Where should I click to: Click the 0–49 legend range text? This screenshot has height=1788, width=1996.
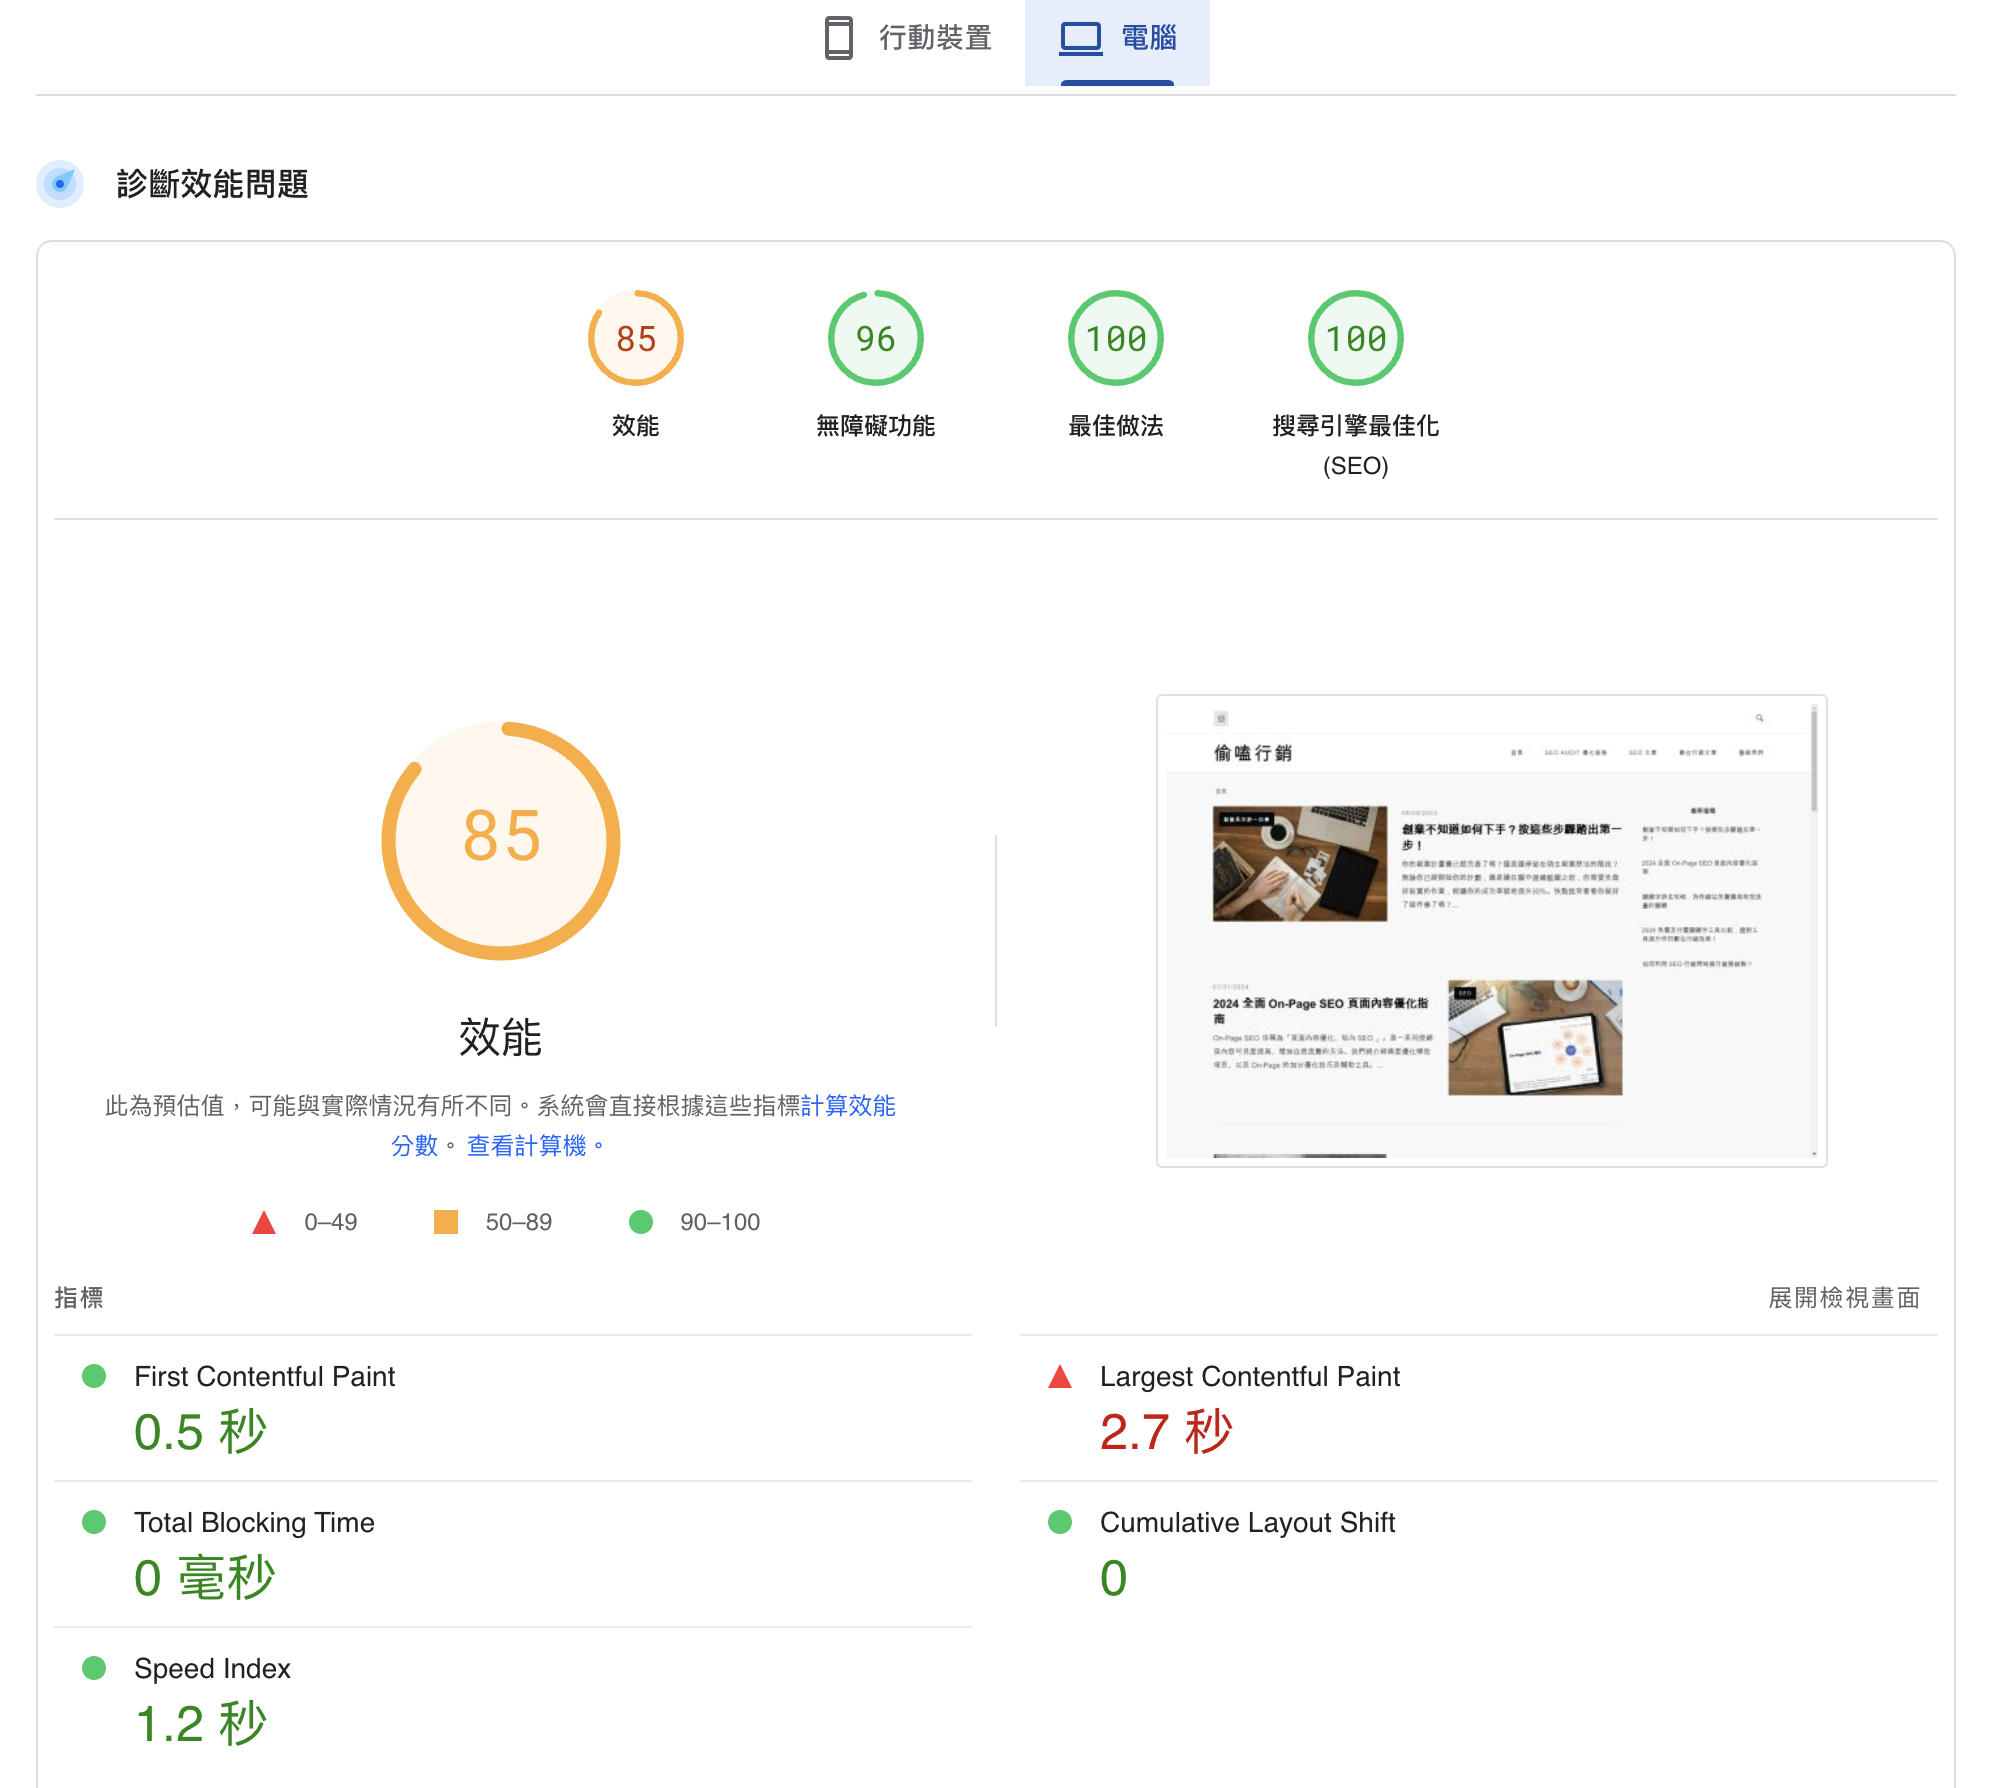click(x=331, y=1222)
